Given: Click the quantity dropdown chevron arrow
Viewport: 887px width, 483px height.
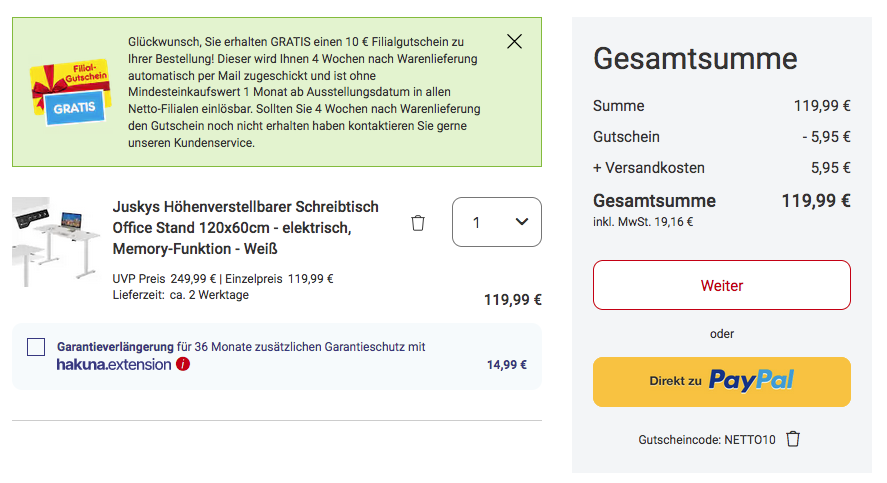Looking at the screenshot, I should 522,222.
